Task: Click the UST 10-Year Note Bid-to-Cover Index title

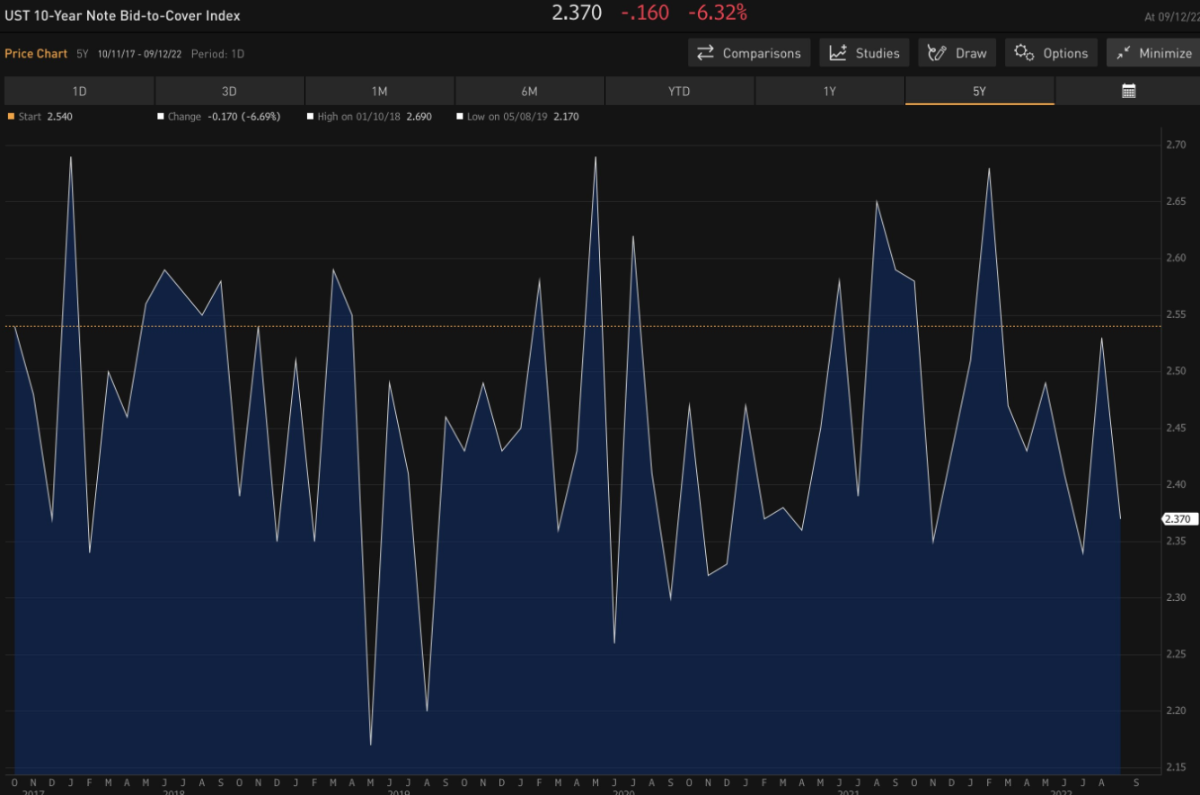Action: click(x=122, y=15)
